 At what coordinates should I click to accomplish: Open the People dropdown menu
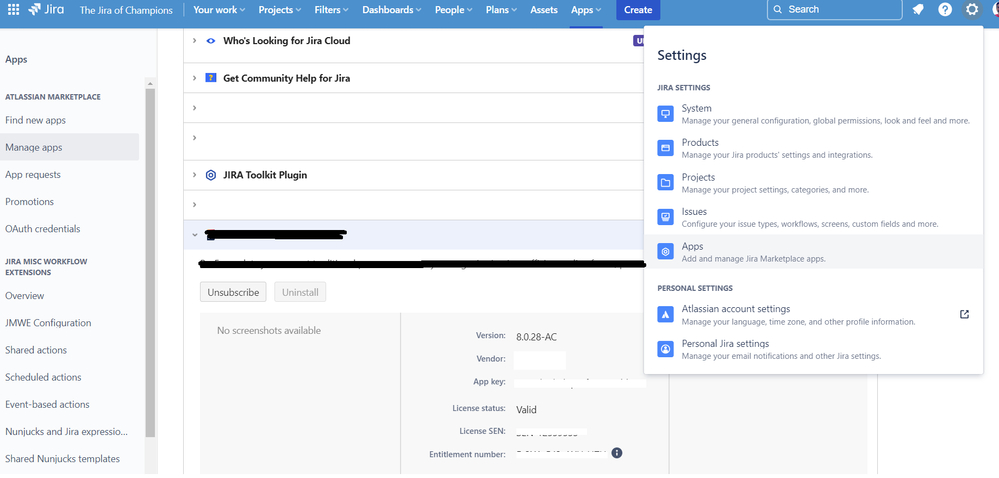454,10
